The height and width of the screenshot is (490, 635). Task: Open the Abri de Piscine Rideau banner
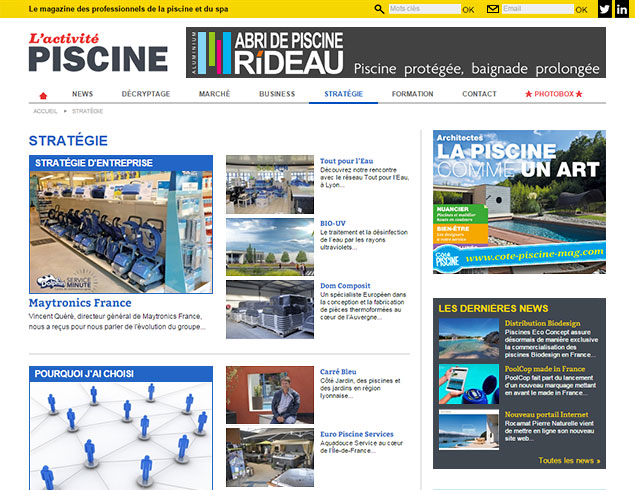pyautogui.click(x=396, y=53)
